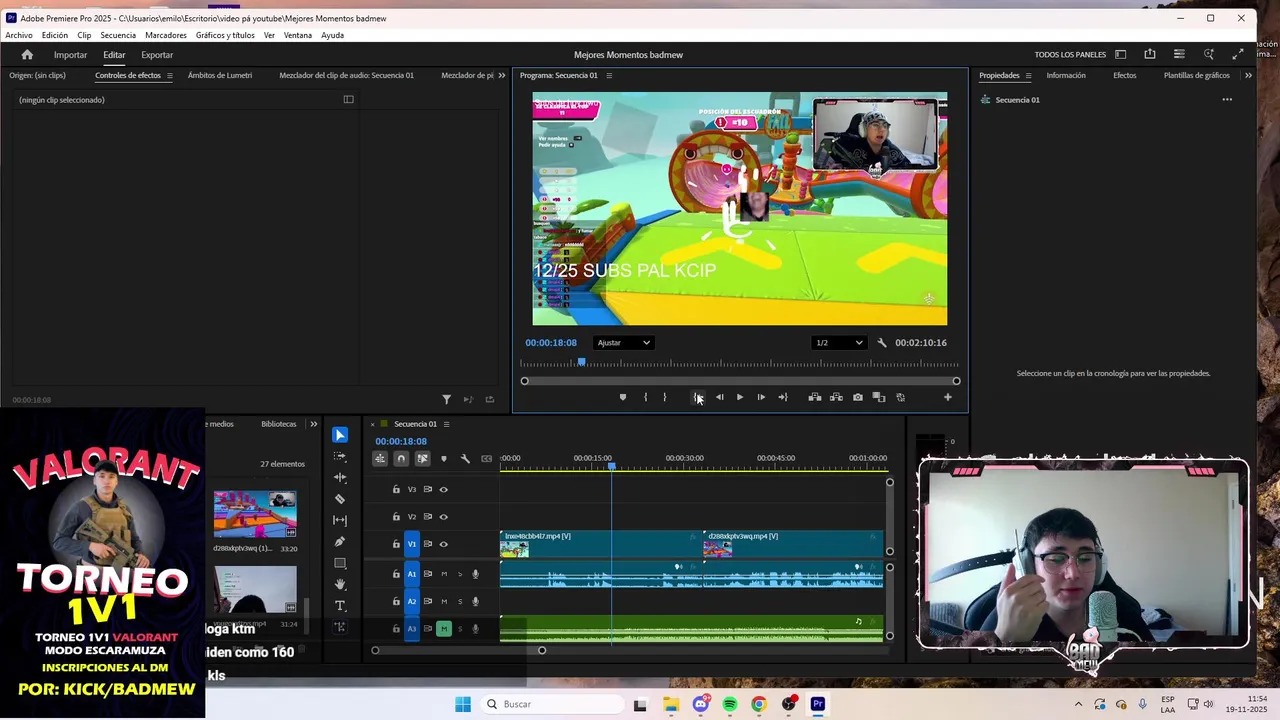
Task: Toggle Snap in timeline
Action: 401,459
